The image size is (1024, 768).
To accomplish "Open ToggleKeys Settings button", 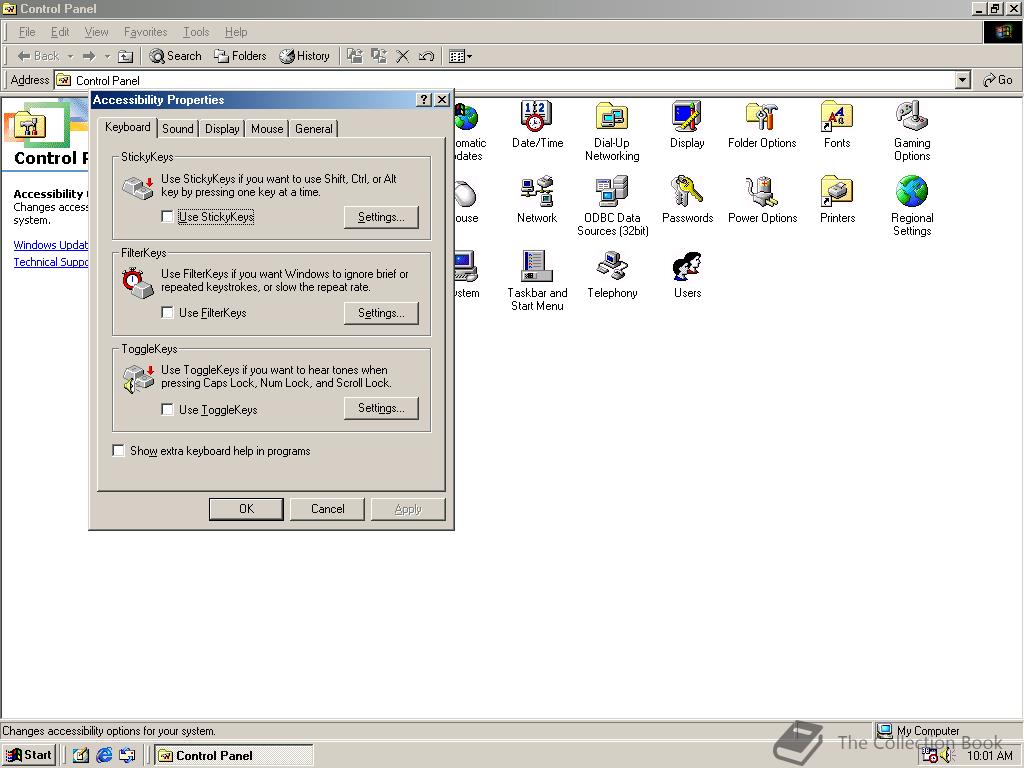I will point(381,408).
